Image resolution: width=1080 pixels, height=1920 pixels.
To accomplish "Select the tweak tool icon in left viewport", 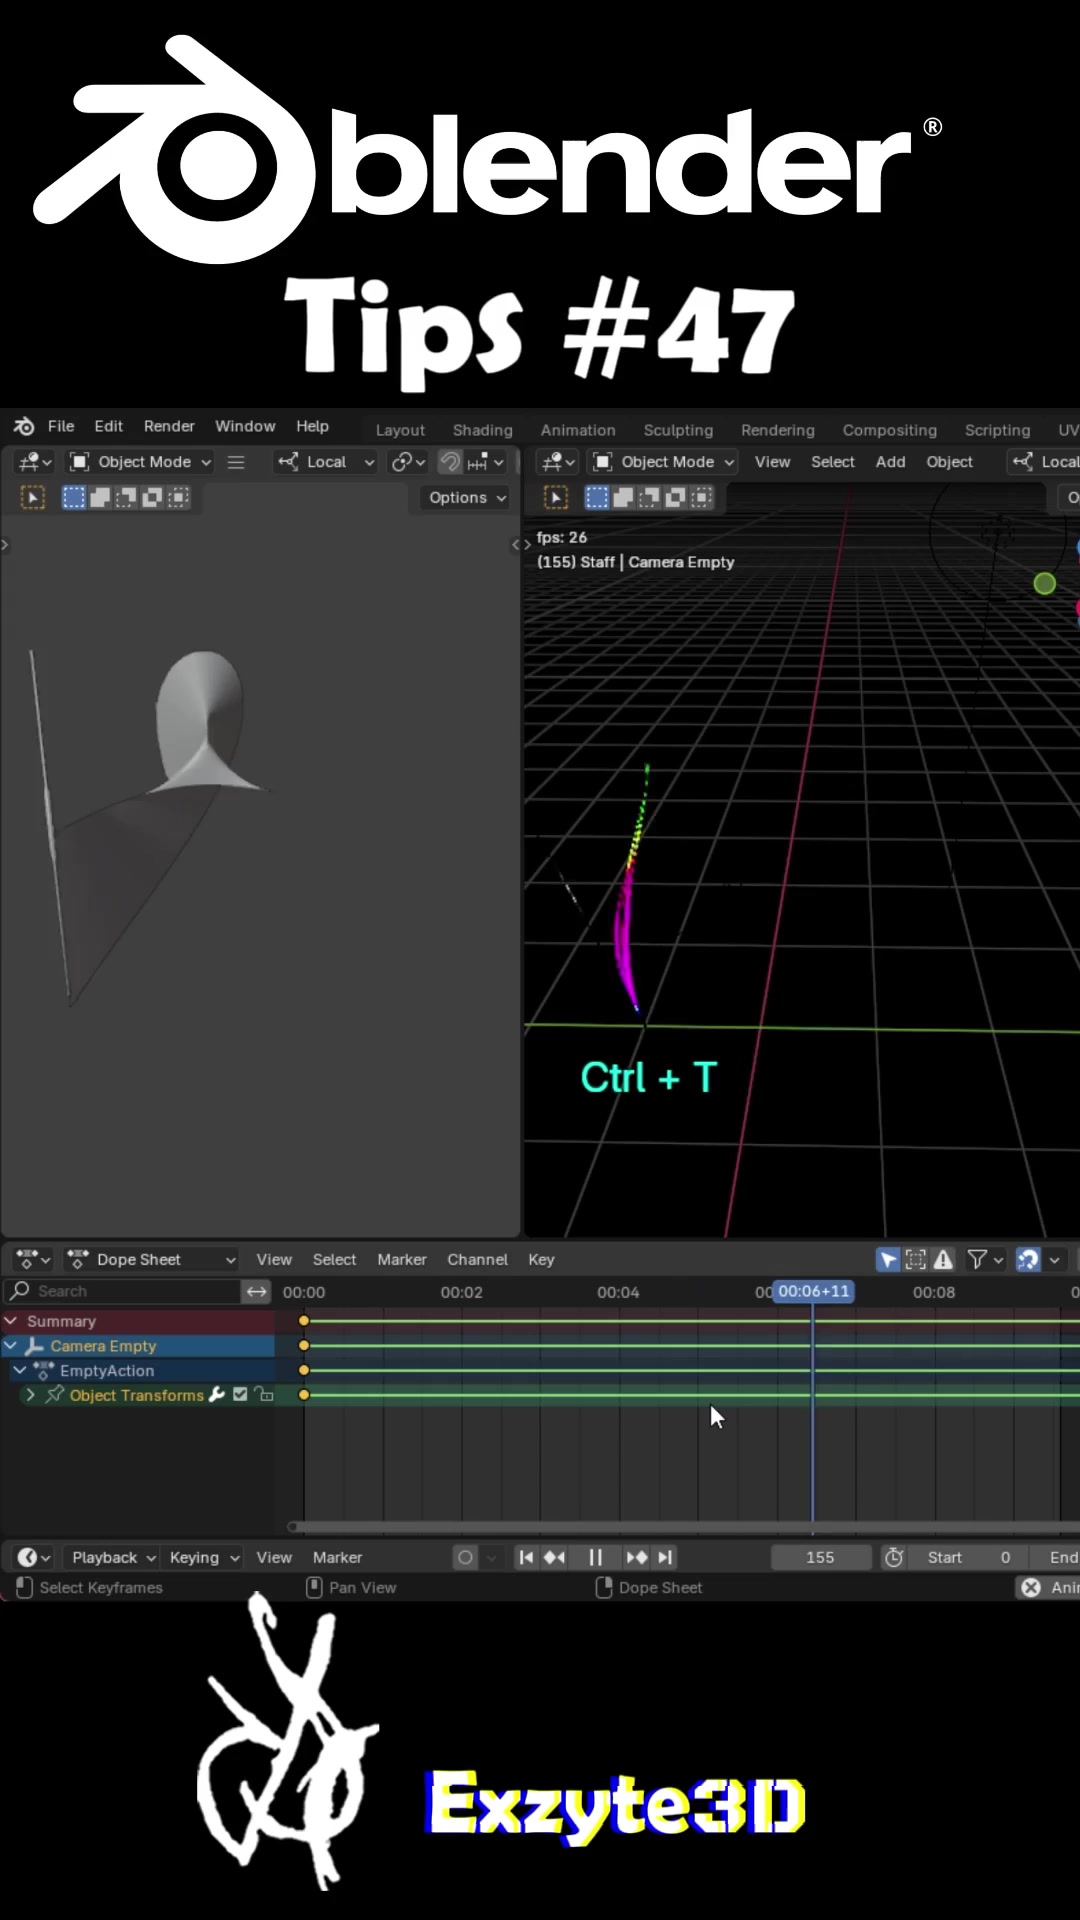I will point(33,497).
